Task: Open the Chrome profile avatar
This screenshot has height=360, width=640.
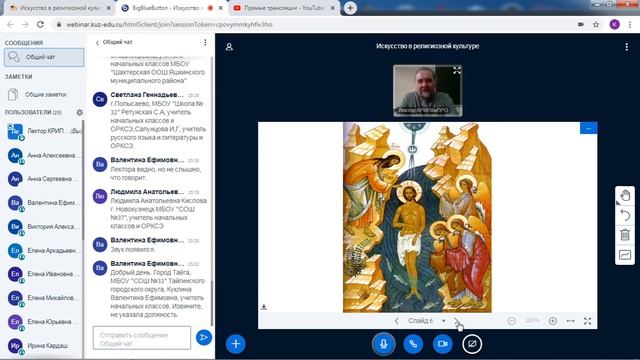Action: point(614,24)
